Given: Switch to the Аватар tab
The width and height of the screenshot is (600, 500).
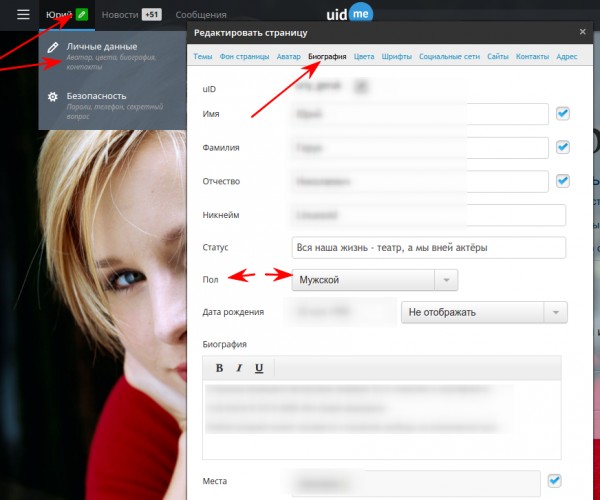Looking at the screenshot, I should 289,57.
